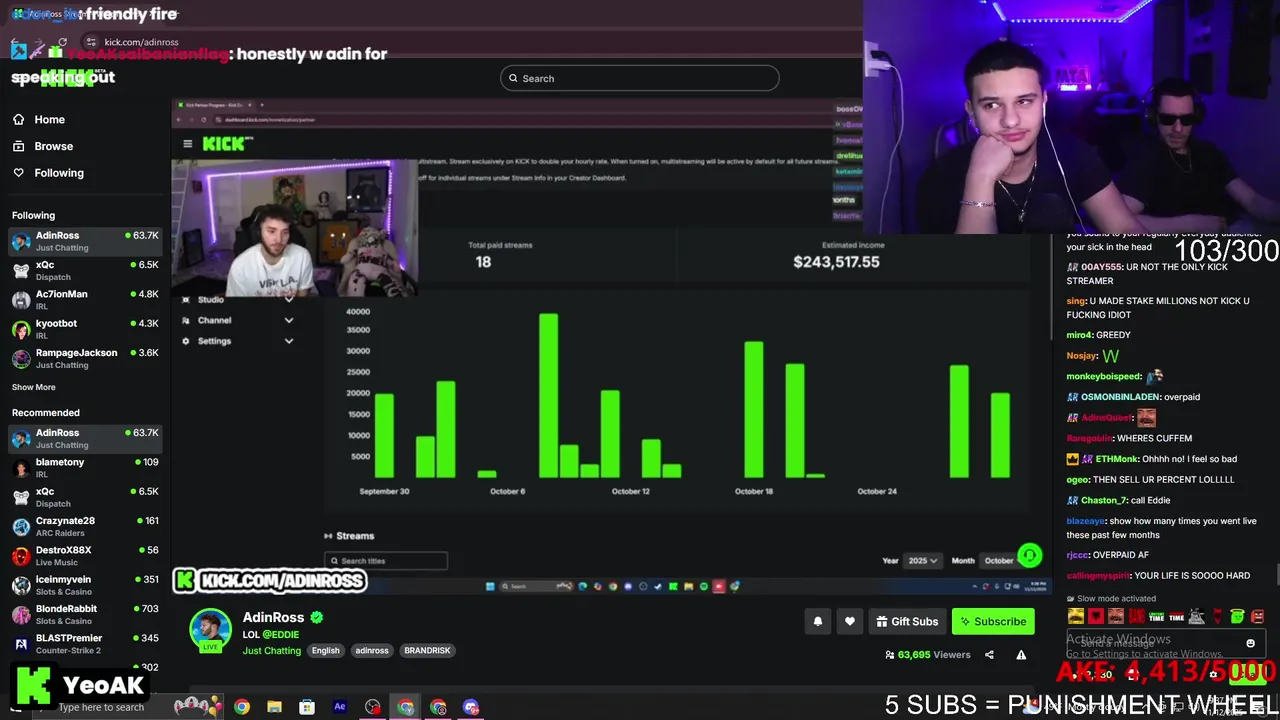This screenshot has width=1280, height=720.
Task: Click the notification bell button
Action: click(x=817, y=621)
